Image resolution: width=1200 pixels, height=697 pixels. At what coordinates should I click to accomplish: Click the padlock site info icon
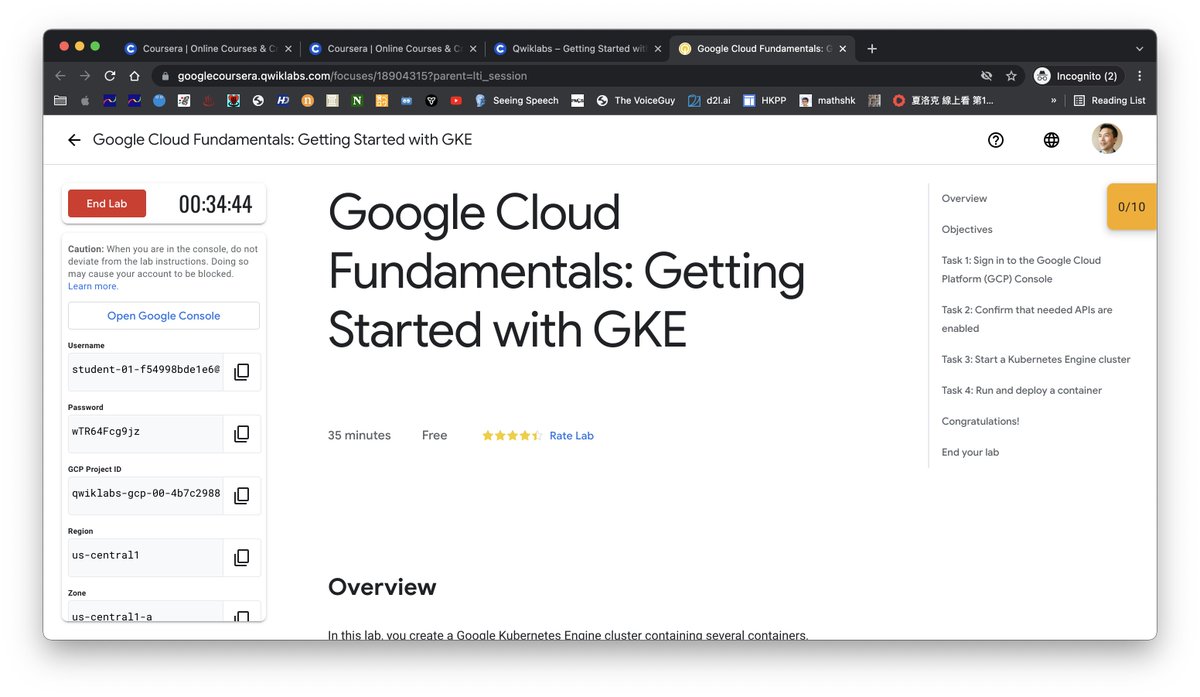coord(165,76)
